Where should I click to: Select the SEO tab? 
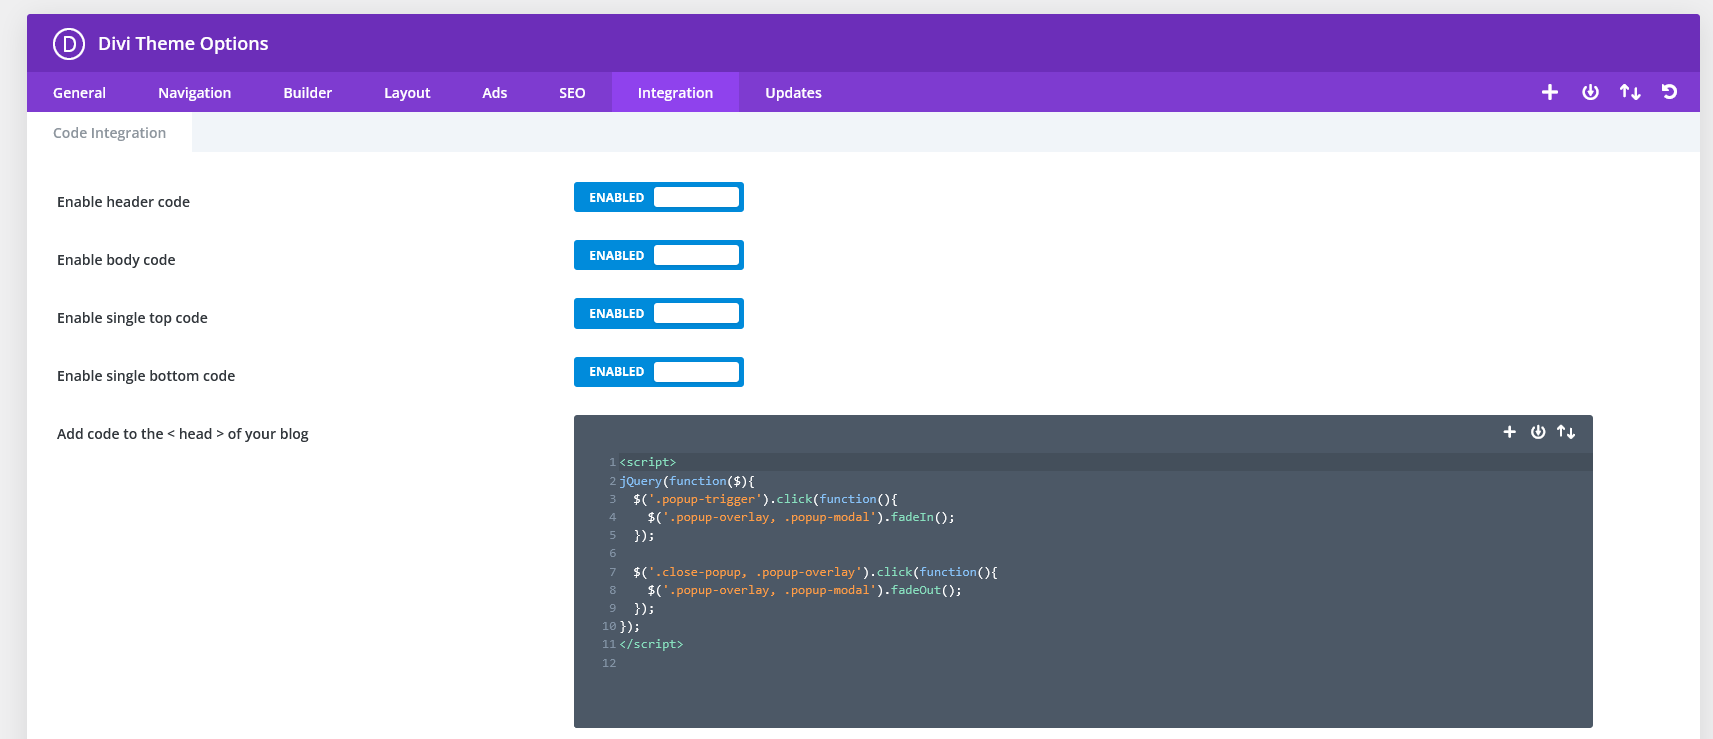pos(572,93)
